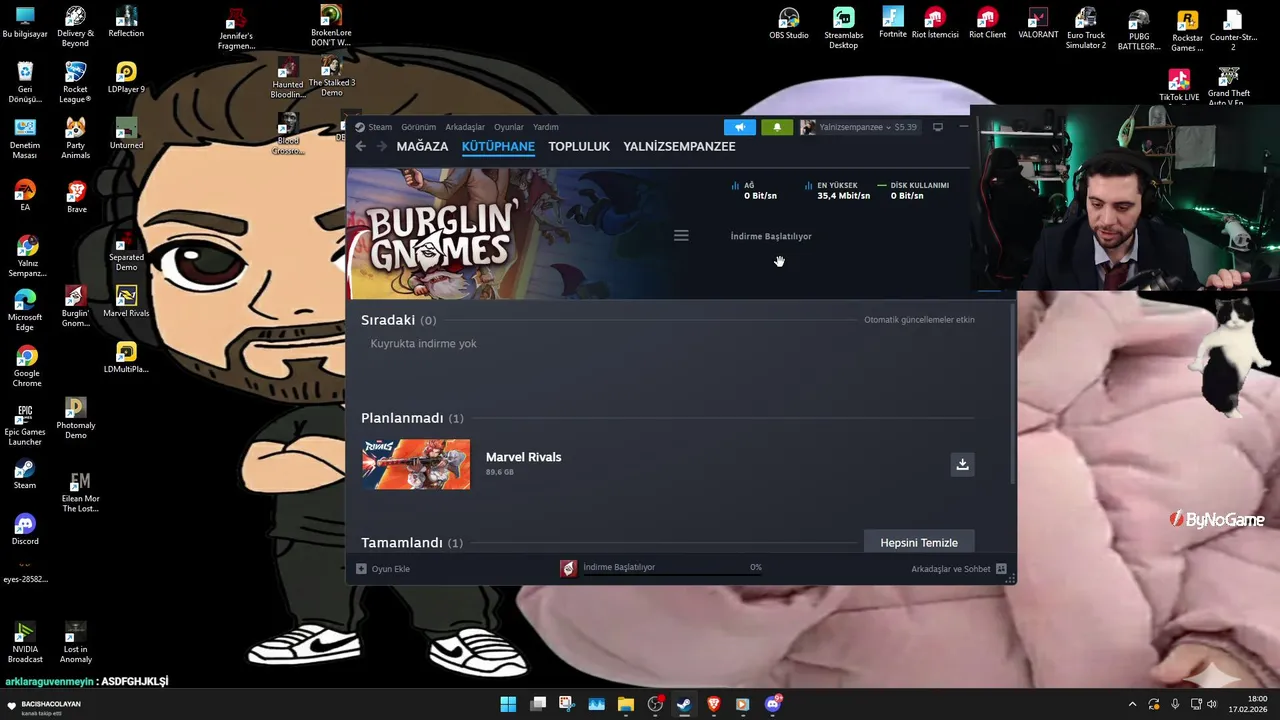
Task: Select the Marvel Rivals desktop shortcut
Action: pyautogui.click(x=126, y=303)
